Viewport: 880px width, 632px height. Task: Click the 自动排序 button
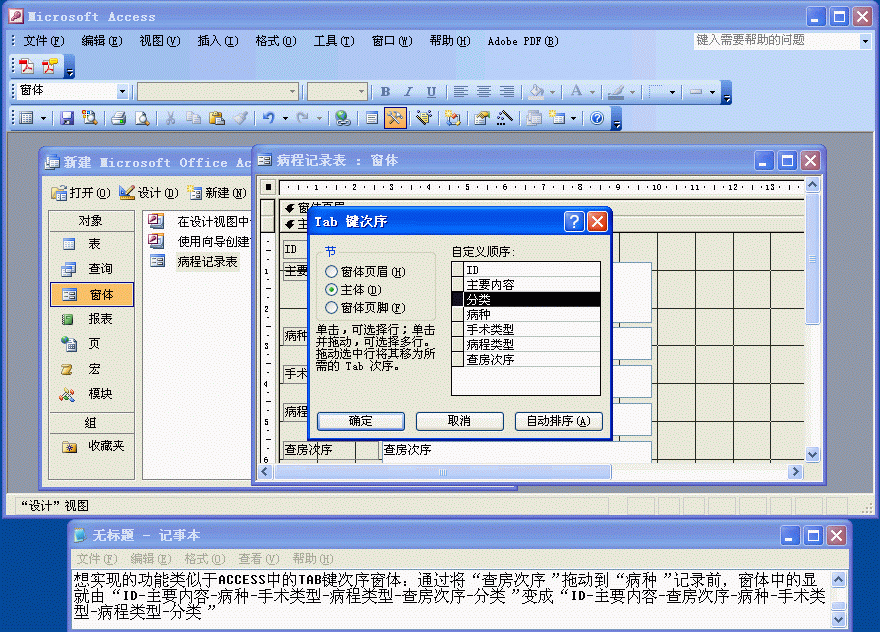(558, 421)
